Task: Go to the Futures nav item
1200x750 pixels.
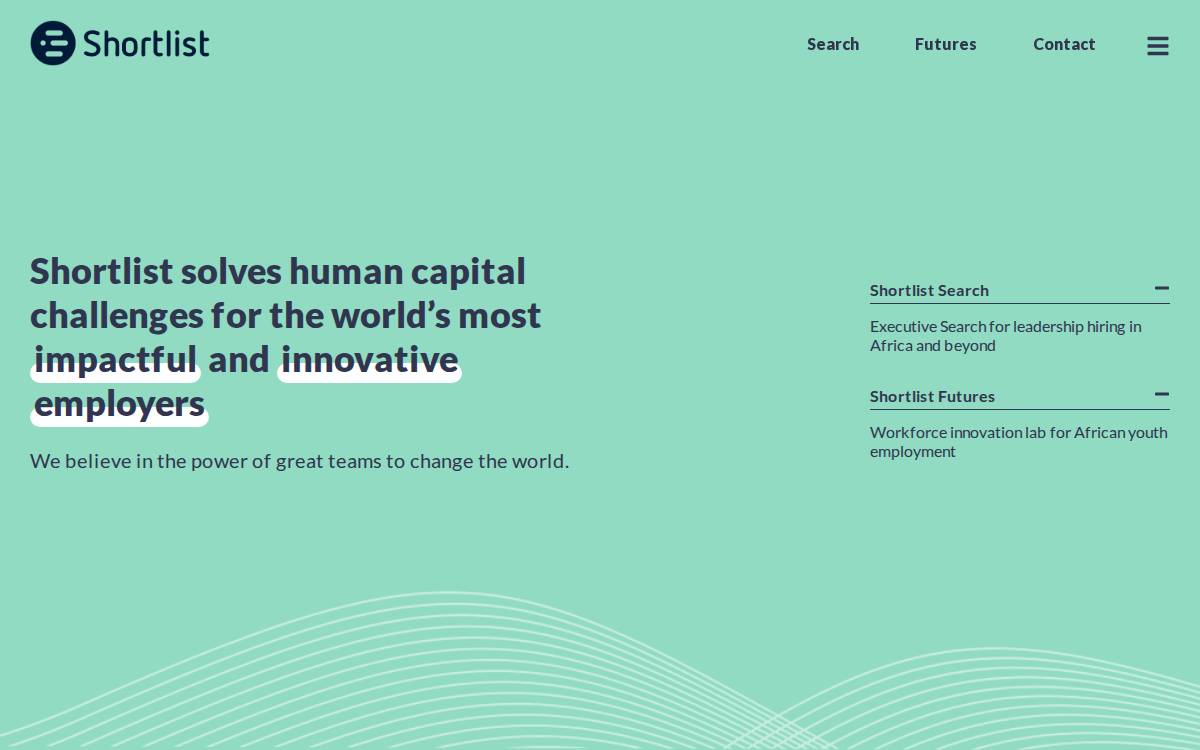Action: (x=945, y=44)
